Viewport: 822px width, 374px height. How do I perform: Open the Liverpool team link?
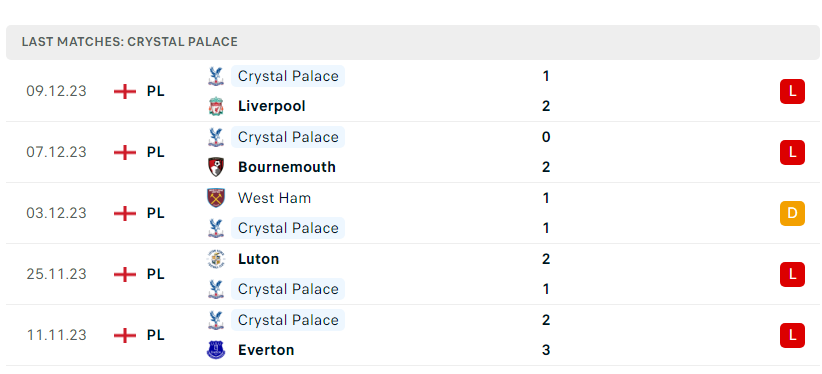click(x=272, y=106)
